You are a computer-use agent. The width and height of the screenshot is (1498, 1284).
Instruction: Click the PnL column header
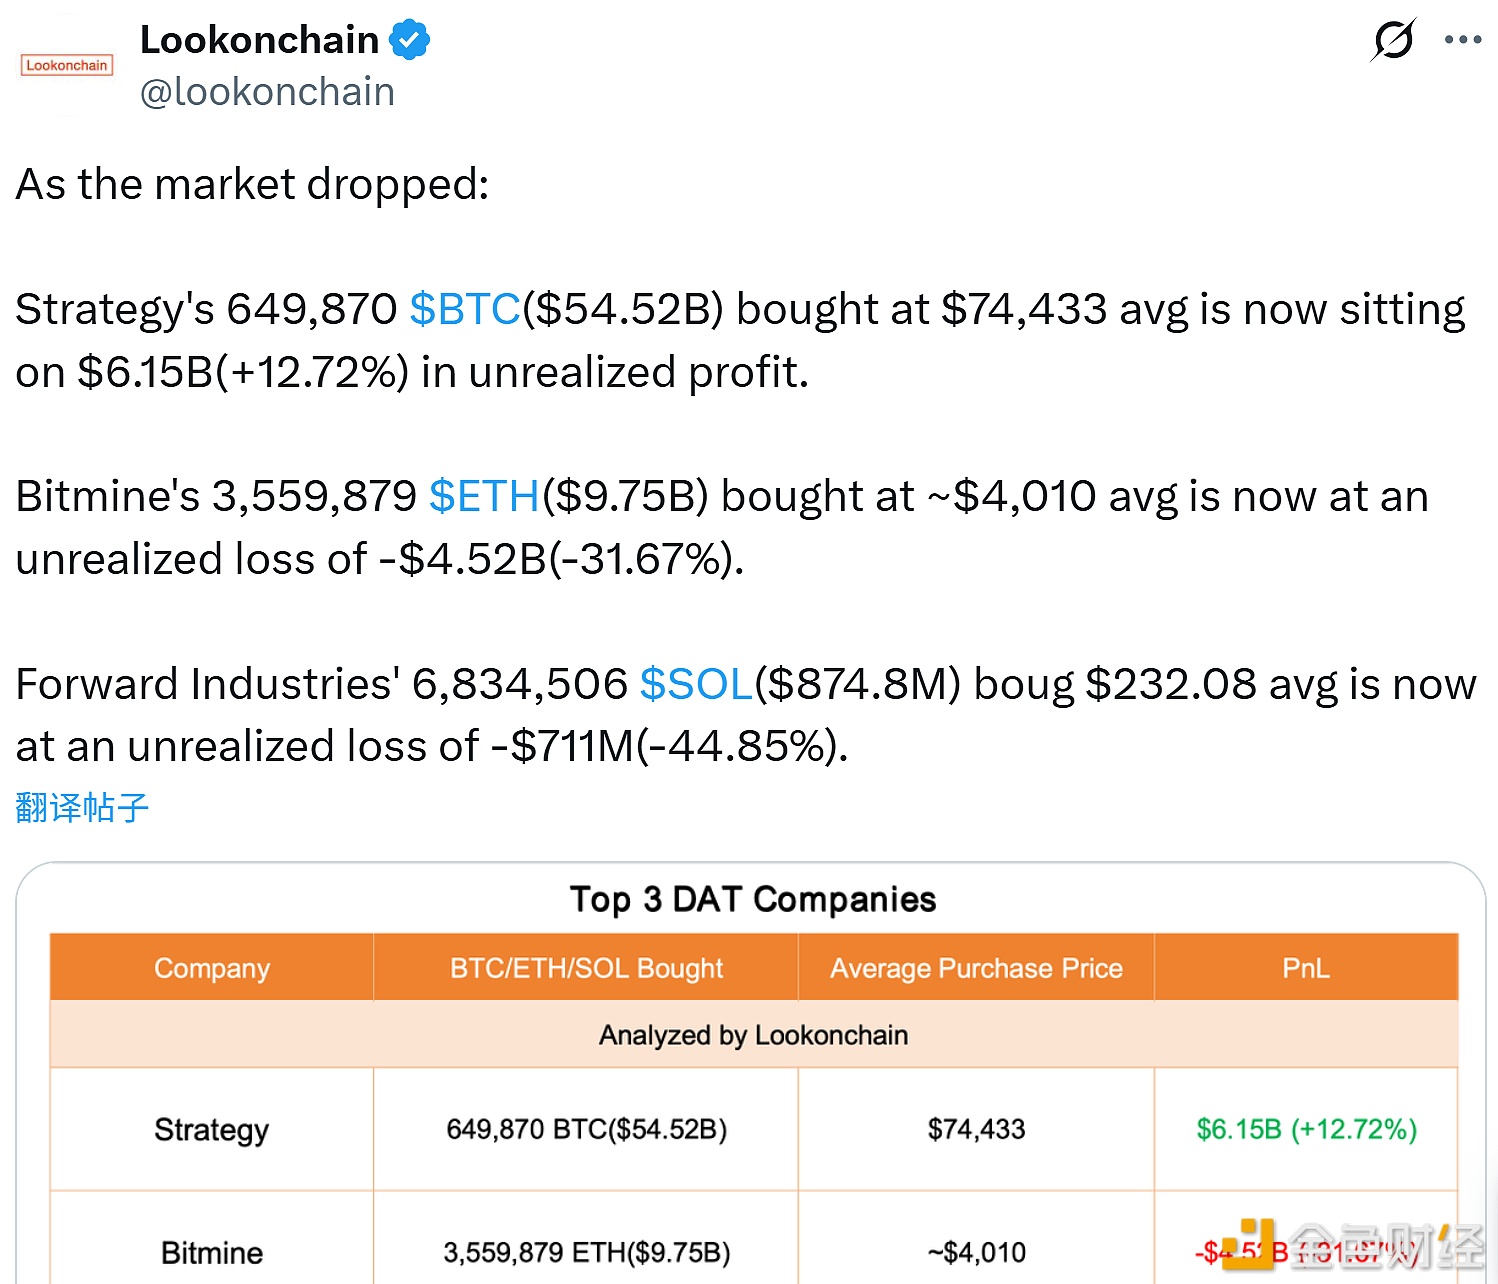tap(1305, 968)
